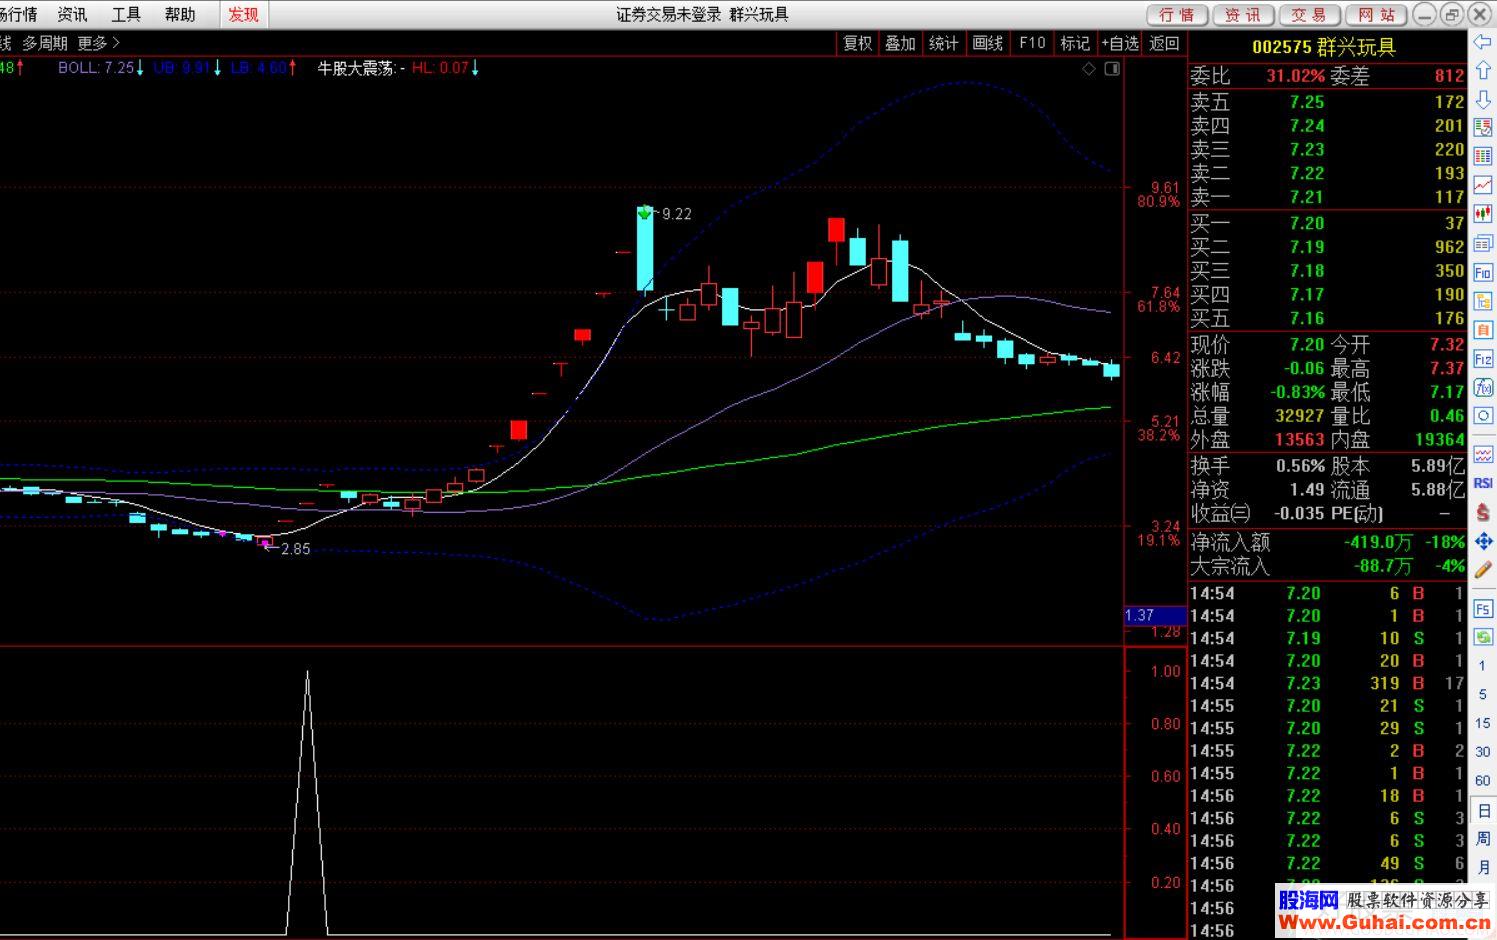Open the 资讯 menu
Image resolution: width=1497 pixels, height=940 pixels.
72,14
